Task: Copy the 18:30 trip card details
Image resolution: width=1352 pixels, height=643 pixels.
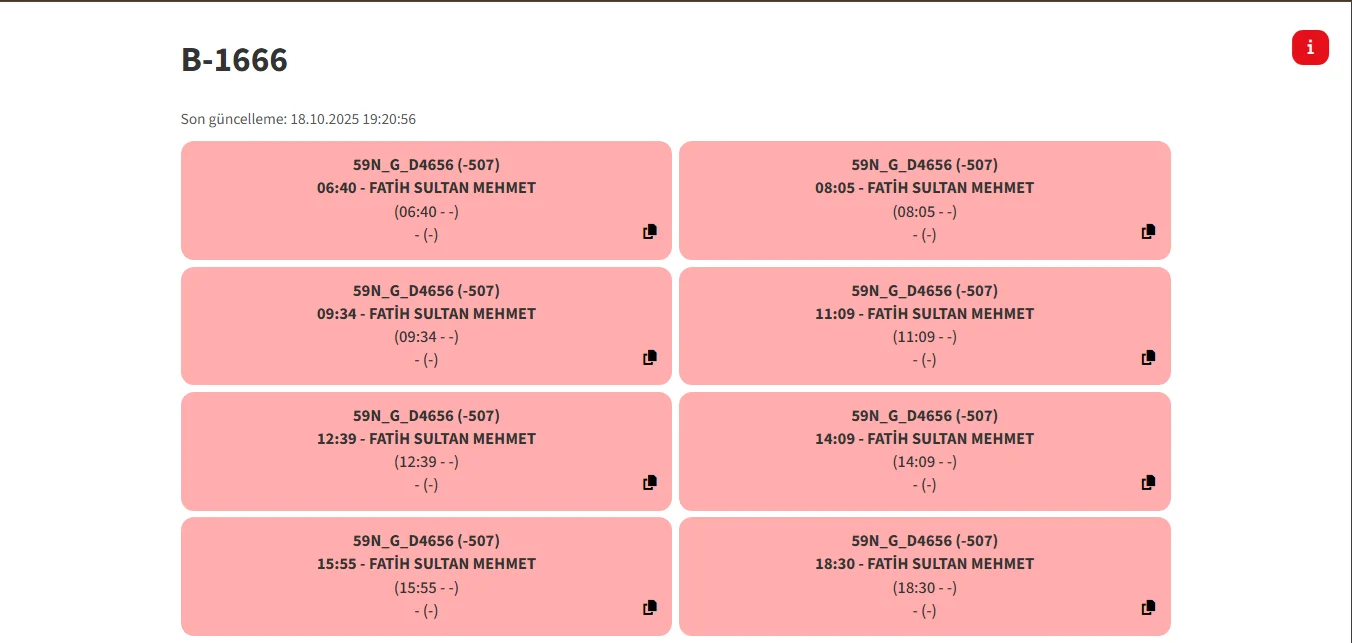Action: click(1148, 607)
